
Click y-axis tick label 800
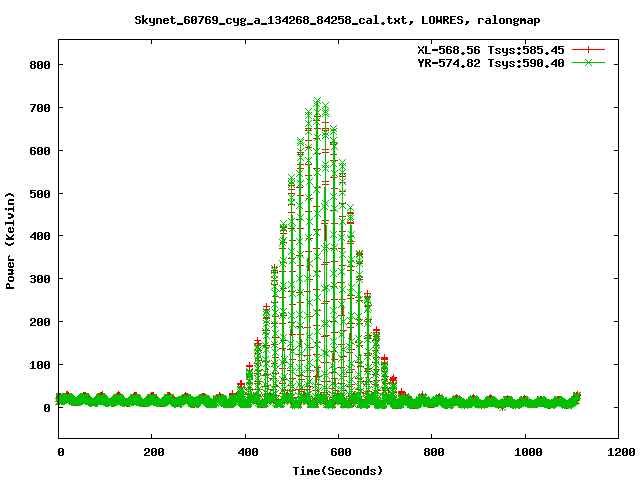pyautogui.click(x=40, y=65)
